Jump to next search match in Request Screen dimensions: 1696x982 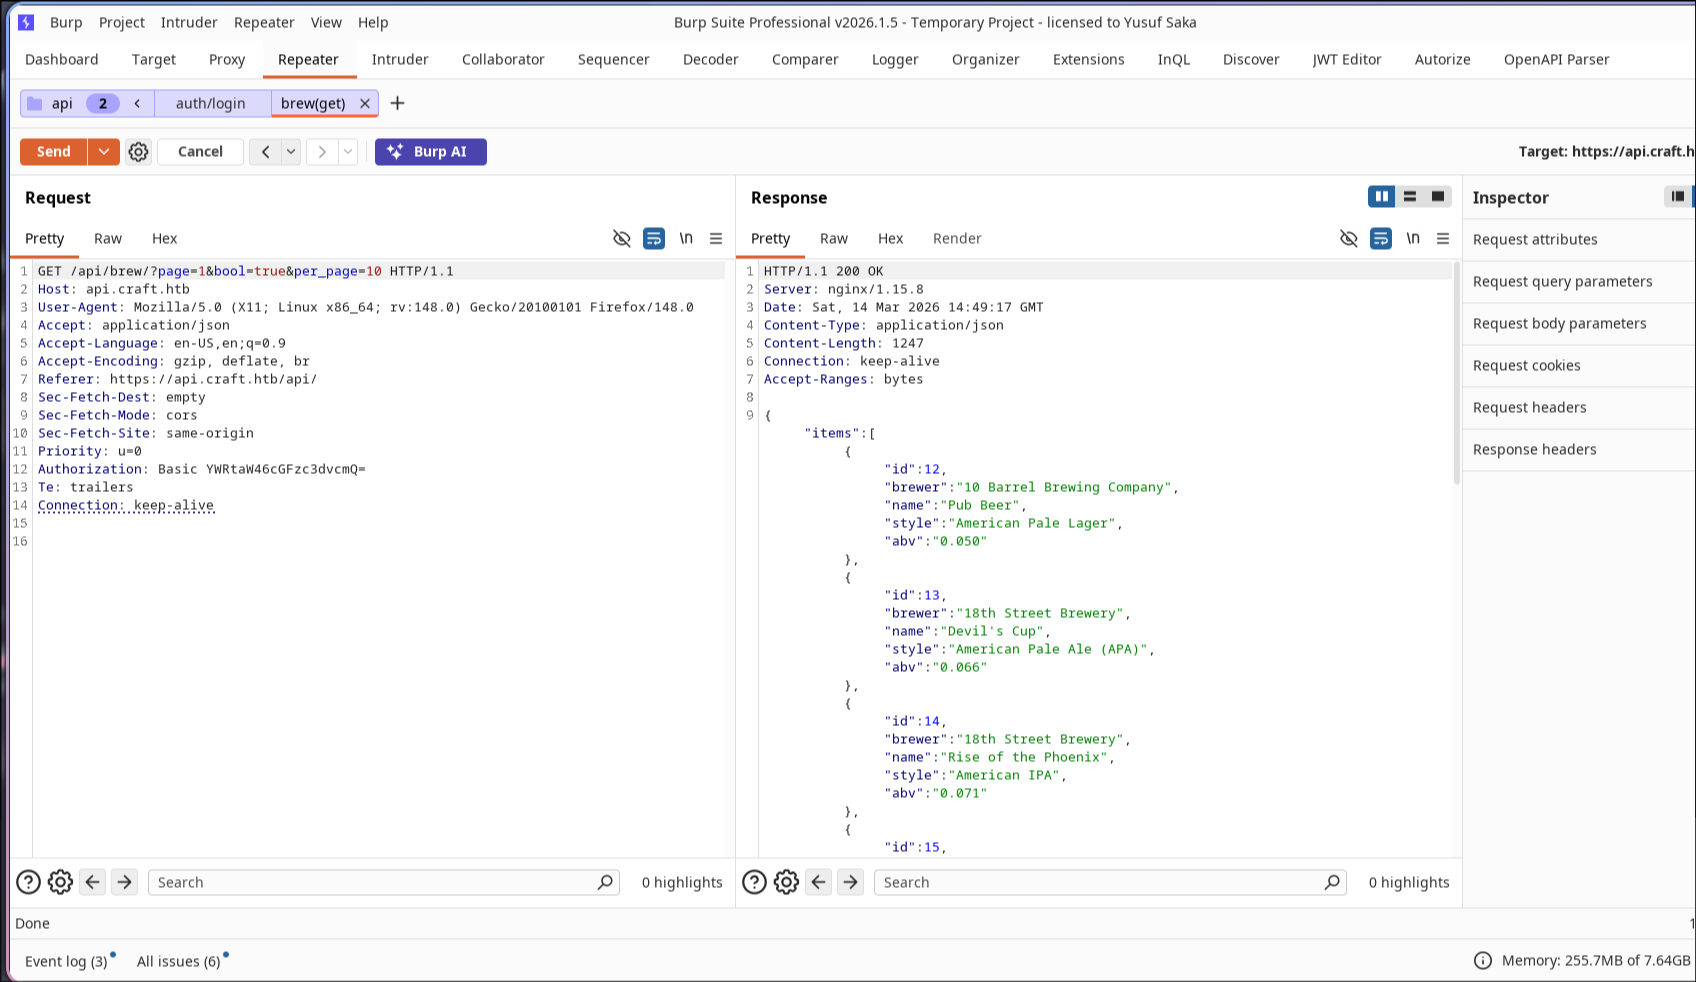(124, 882)
